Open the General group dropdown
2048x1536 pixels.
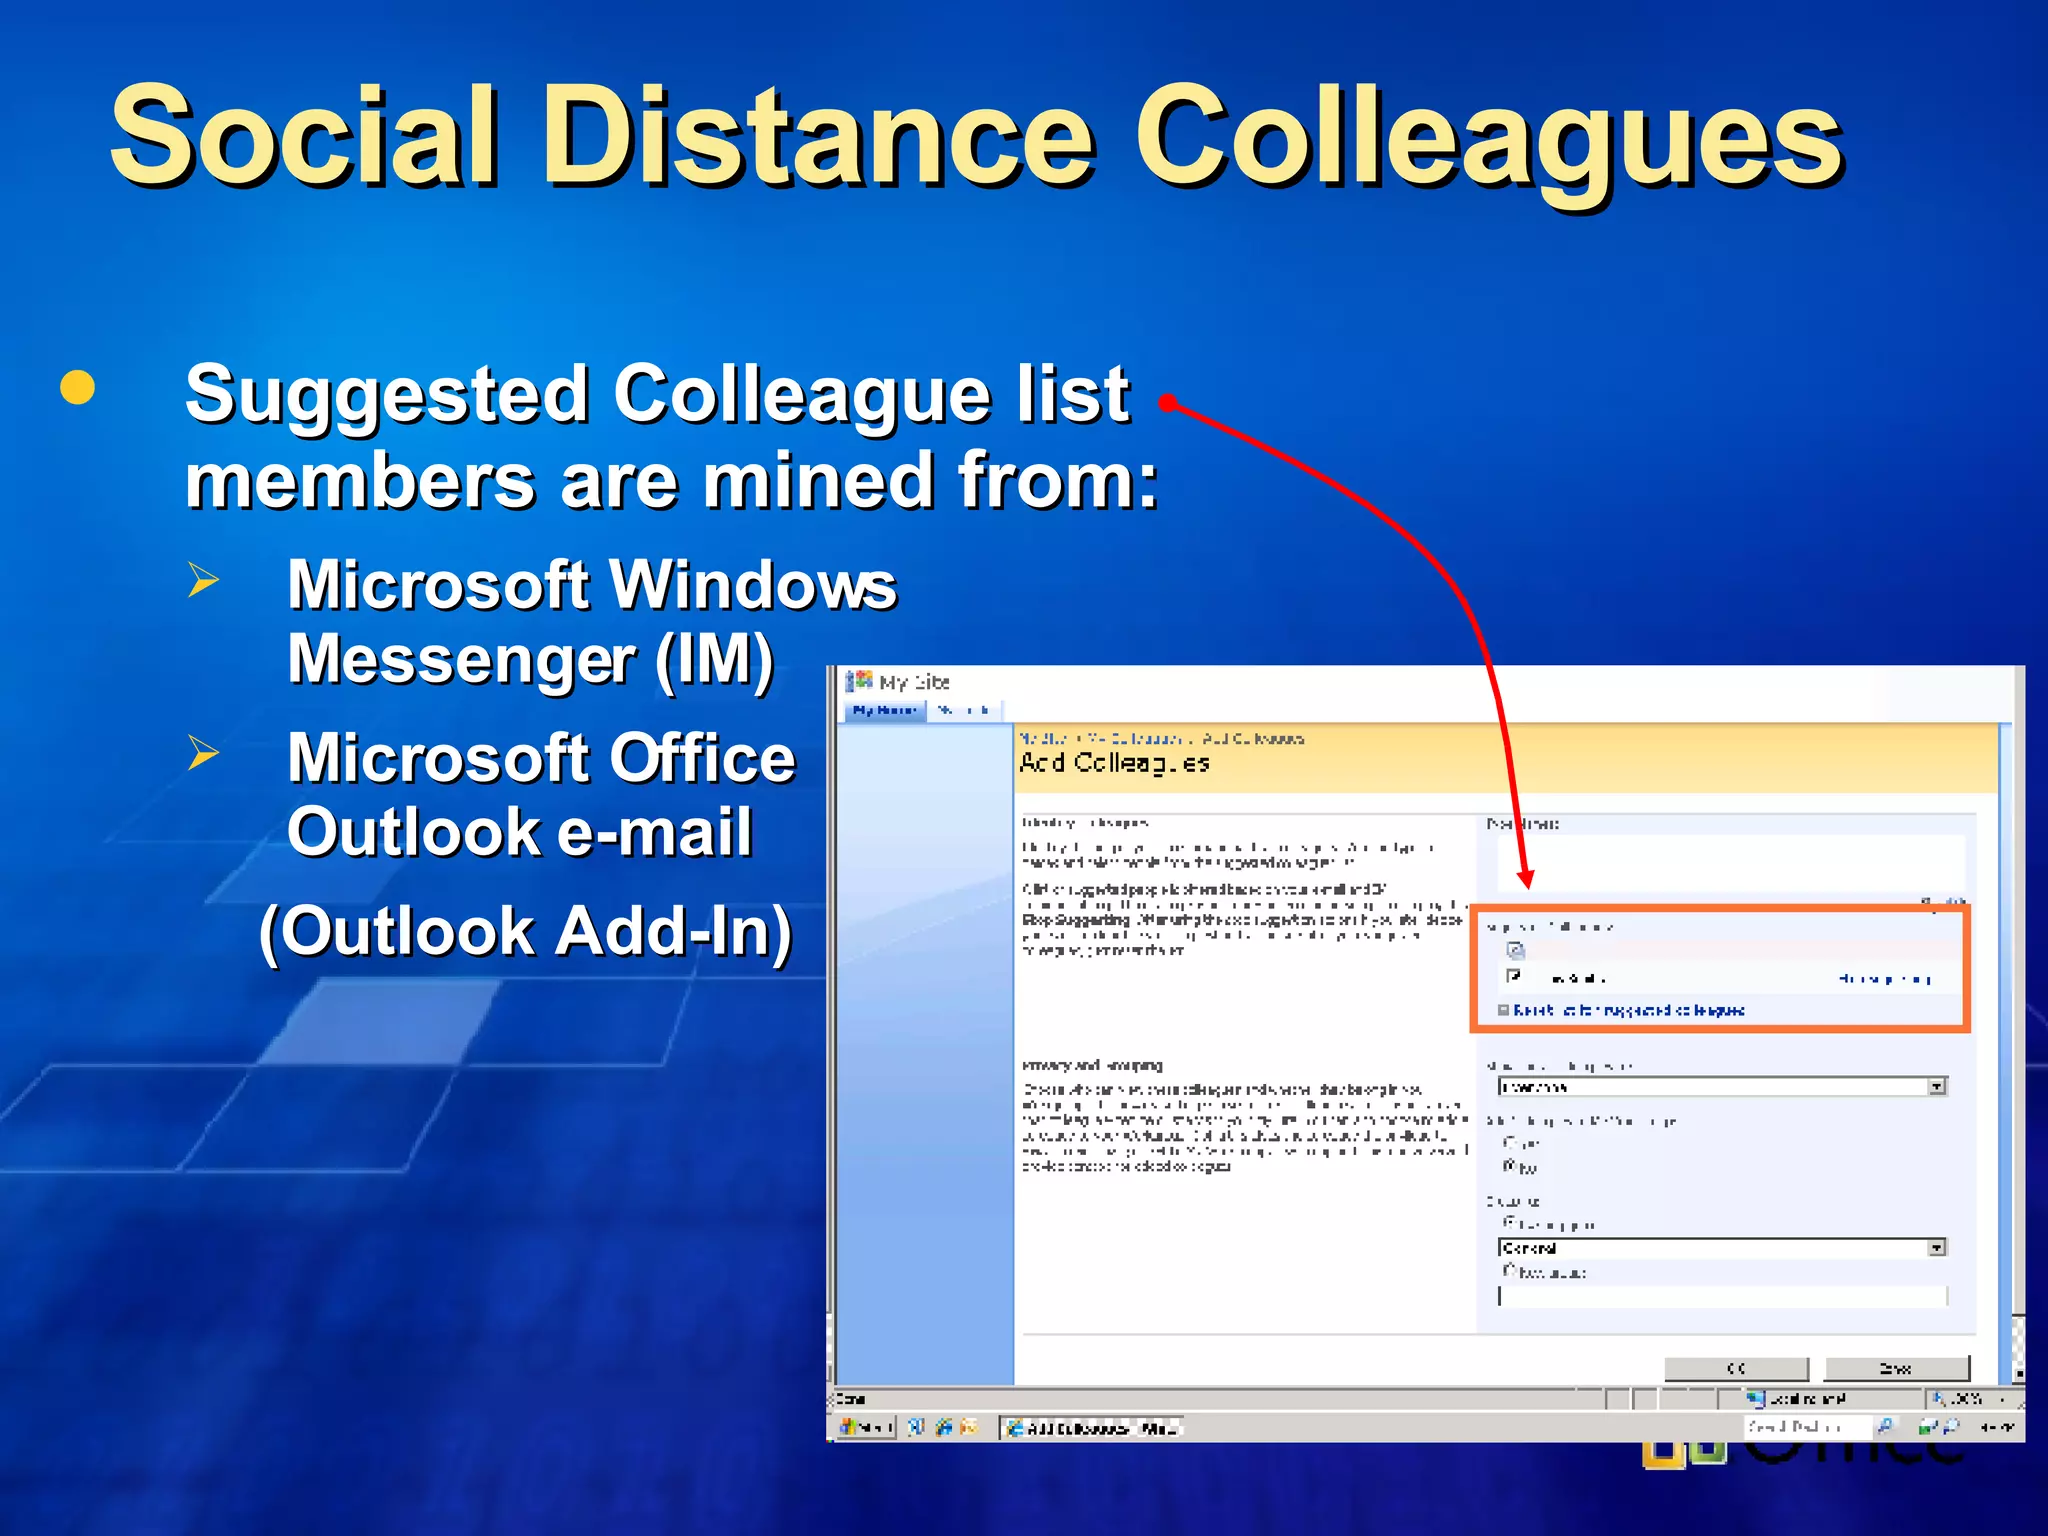[x=1722, y=1248]
